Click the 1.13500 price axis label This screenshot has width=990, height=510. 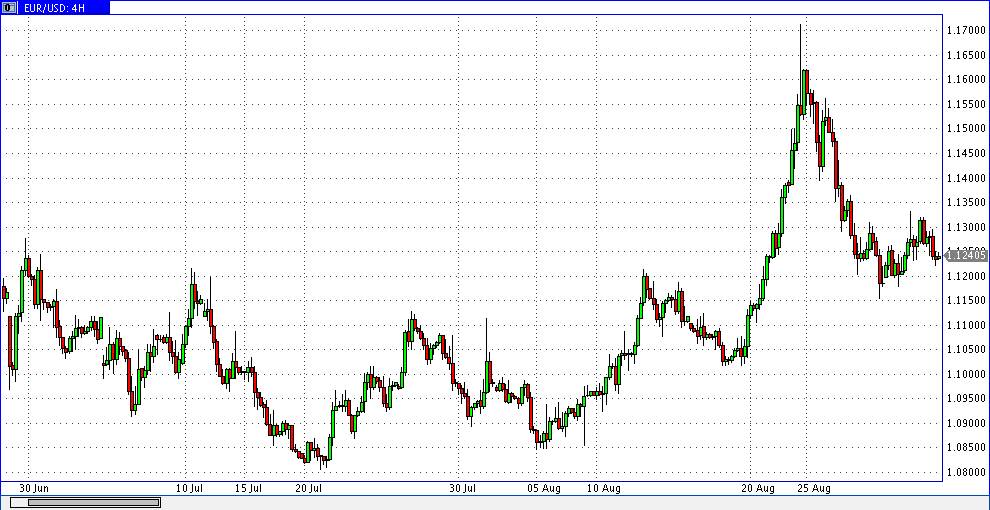(x=966, y=203)
